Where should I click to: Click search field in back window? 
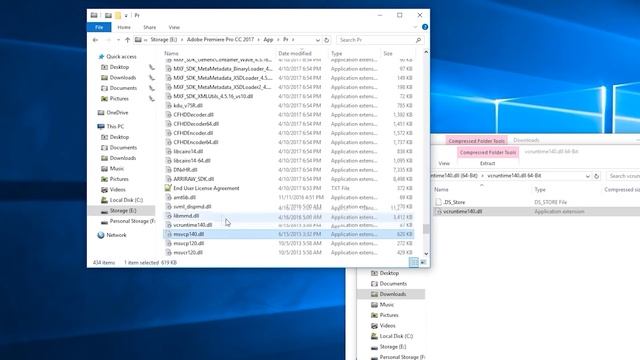coord(623,176)
